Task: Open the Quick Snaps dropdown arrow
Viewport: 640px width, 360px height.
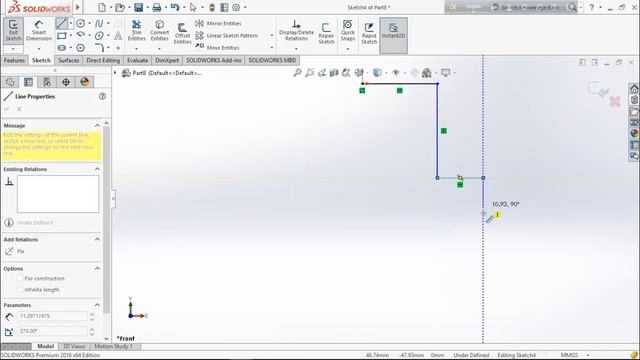Action: coord(347,49)
